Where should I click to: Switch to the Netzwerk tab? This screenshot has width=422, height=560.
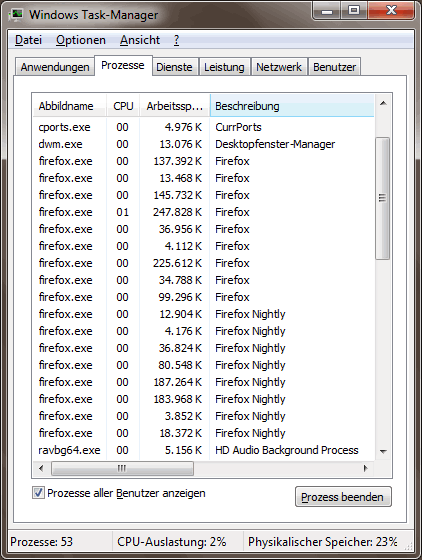[x=279, y=67]
